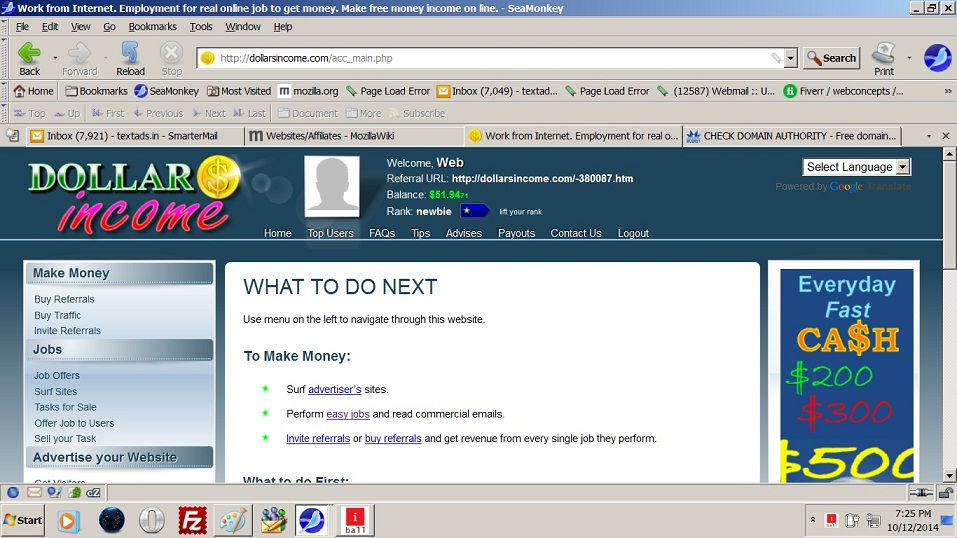Open the FAQs page

tap(382, 233)
